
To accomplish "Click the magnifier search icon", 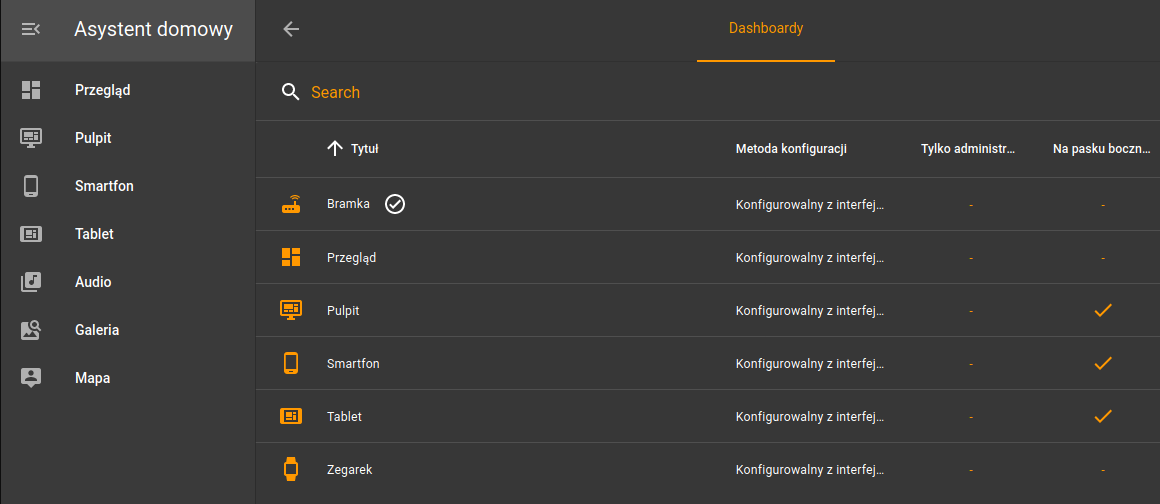I will point(291,93).
